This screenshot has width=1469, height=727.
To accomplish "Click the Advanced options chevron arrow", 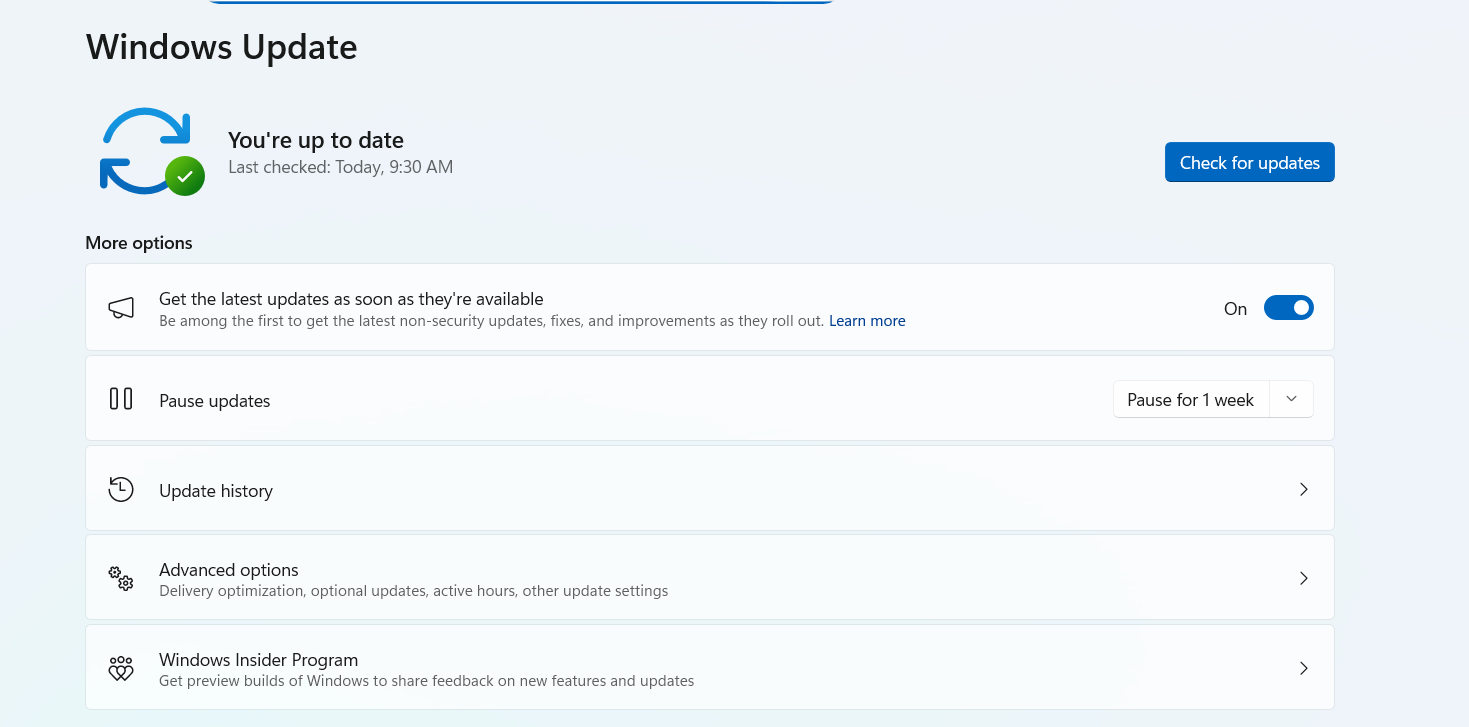I will (x=1303, y=578).
